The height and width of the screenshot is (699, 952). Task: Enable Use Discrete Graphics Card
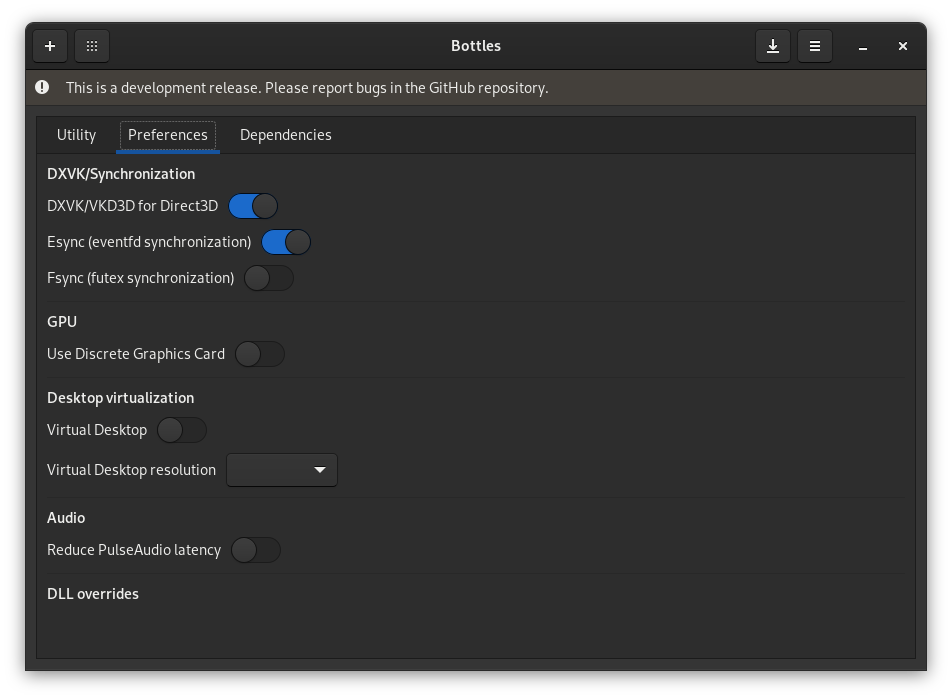click(260, 354)
